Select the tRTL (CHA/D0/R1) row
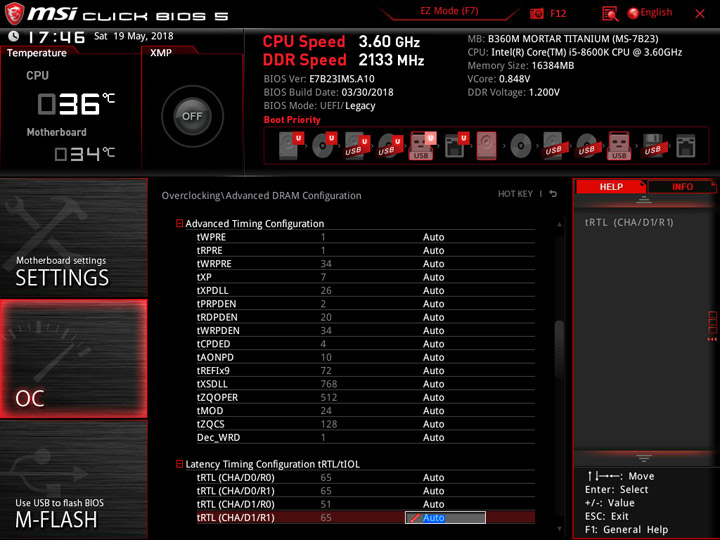 click(x=366, y=491)
